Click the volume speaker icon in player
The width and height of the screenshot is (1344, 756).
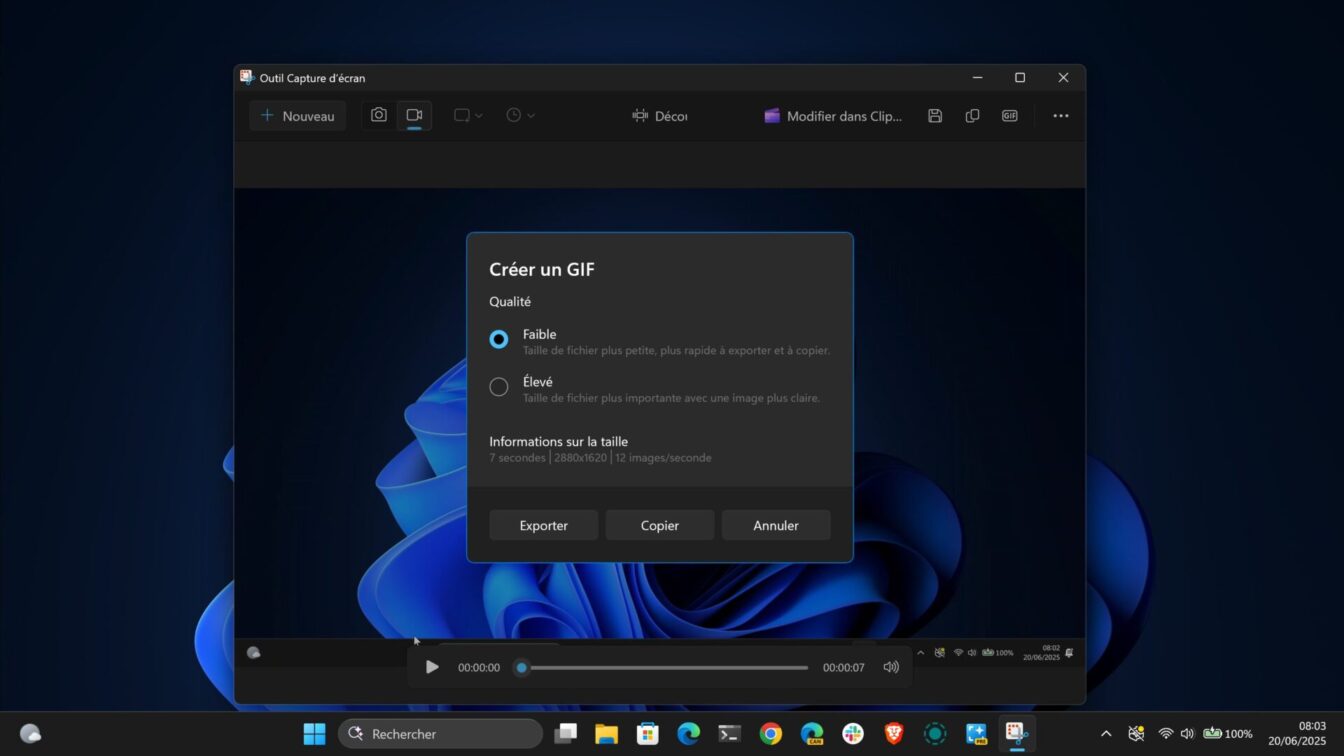(891, 667)
